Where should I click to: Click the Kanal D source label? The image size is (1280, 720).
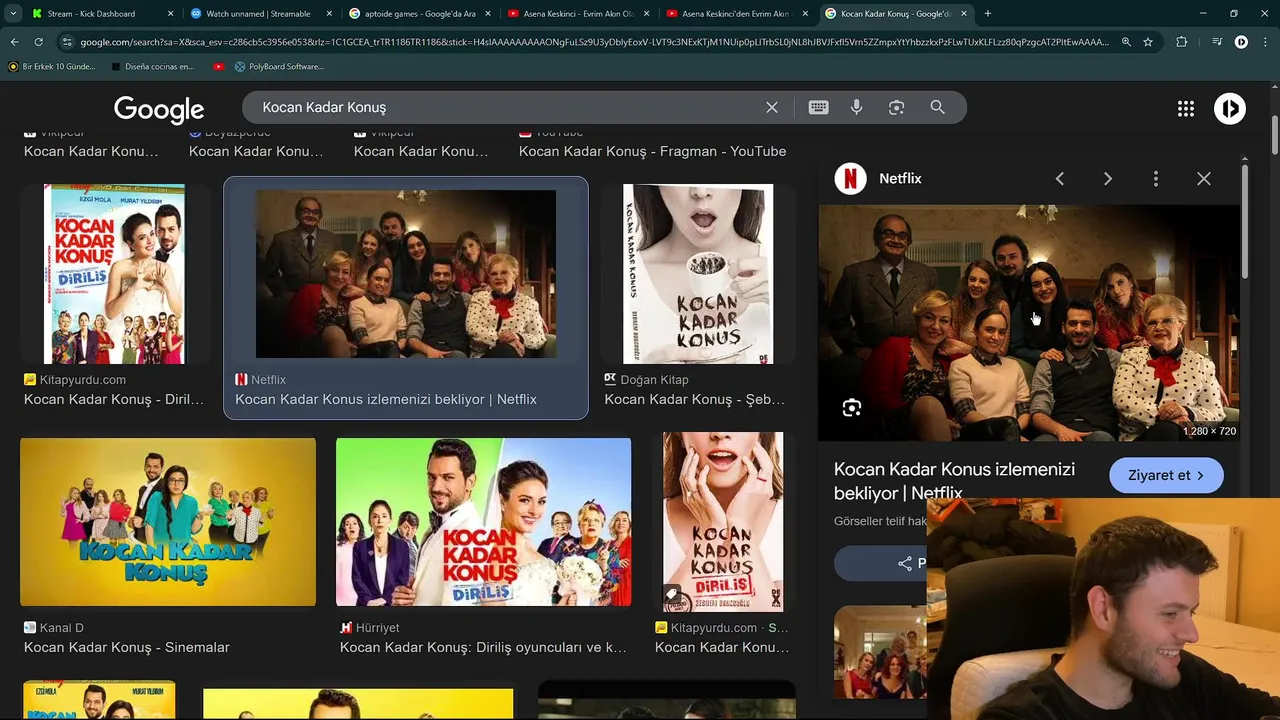point(62,627)
